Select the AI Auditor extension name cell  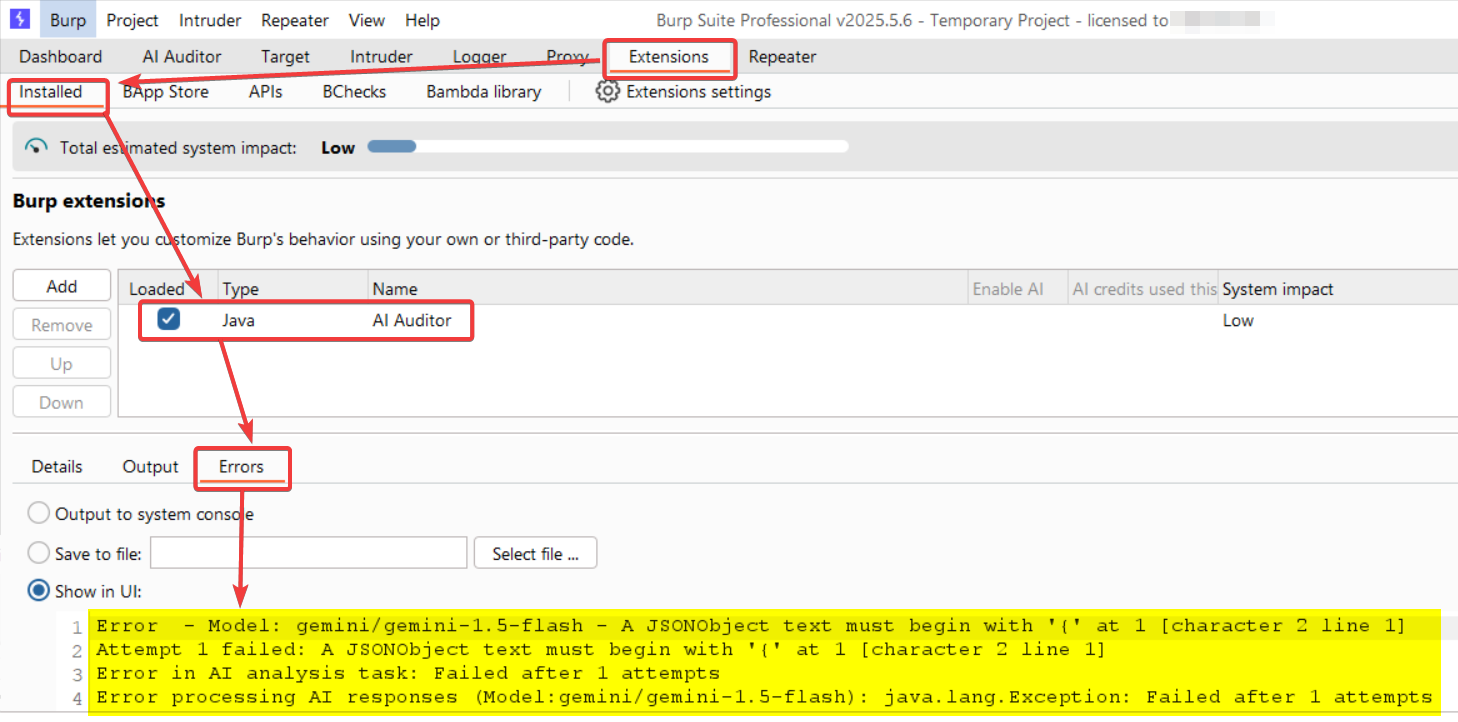click(412, 321)
